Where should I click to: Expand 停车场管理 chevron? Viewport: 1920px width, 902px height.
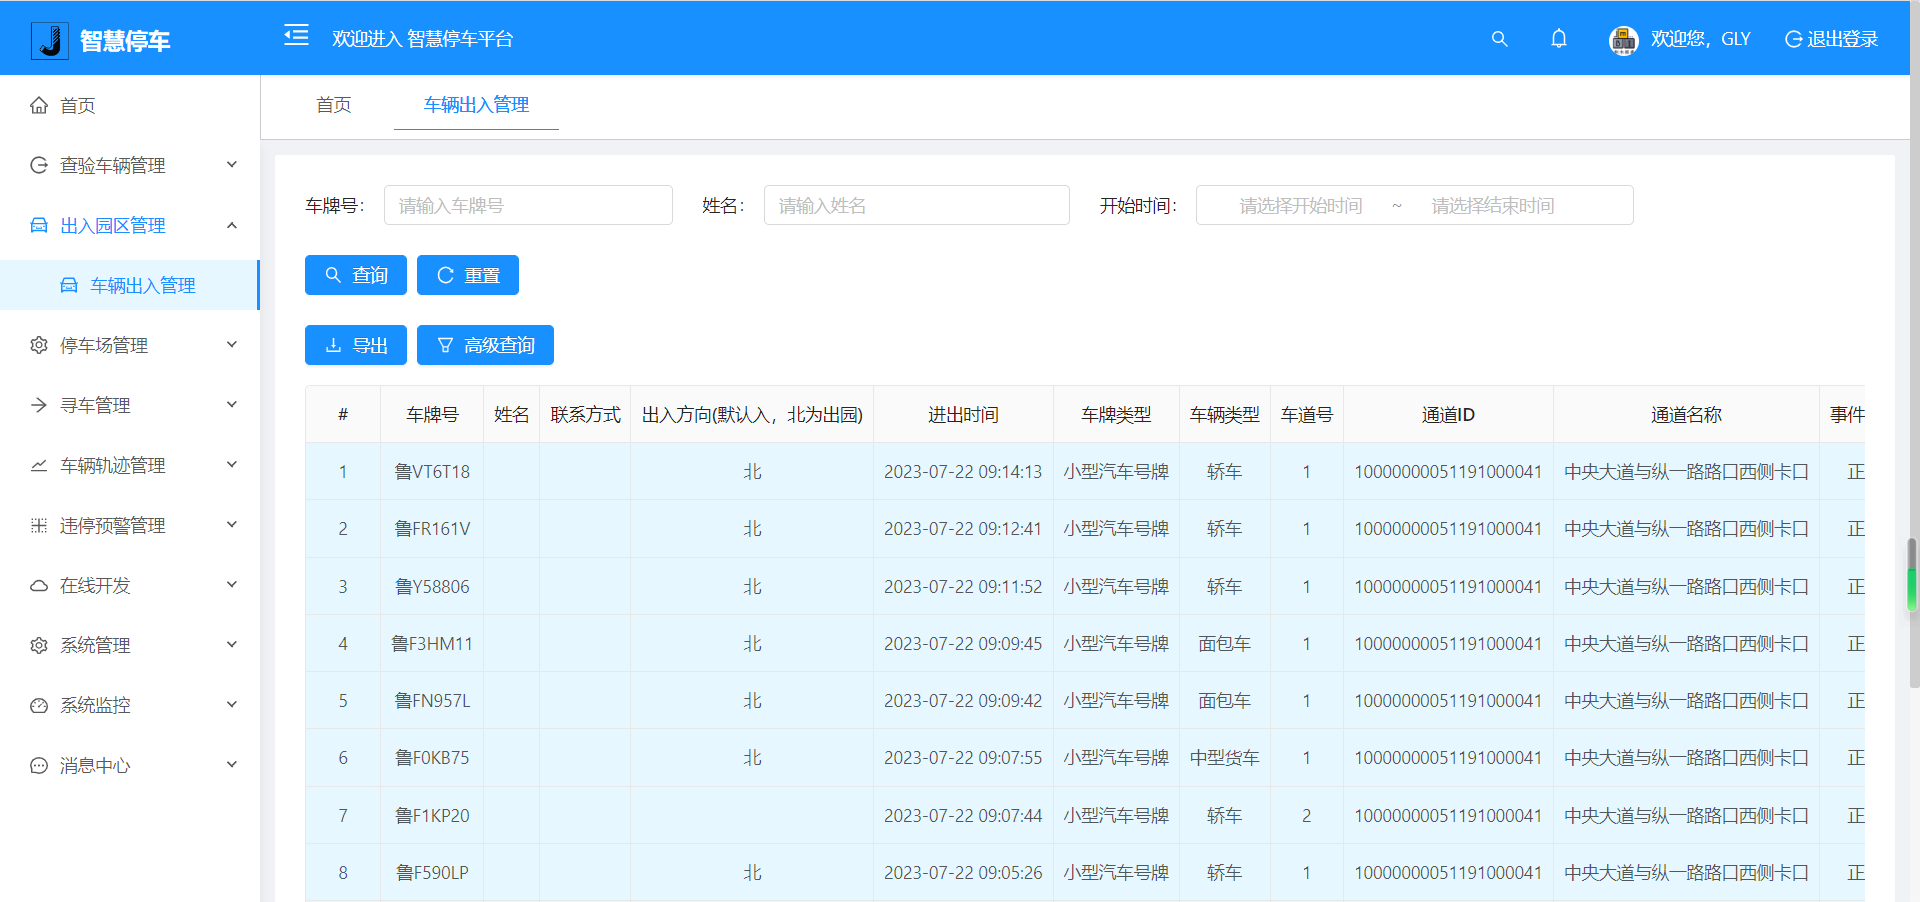(232, 344)
